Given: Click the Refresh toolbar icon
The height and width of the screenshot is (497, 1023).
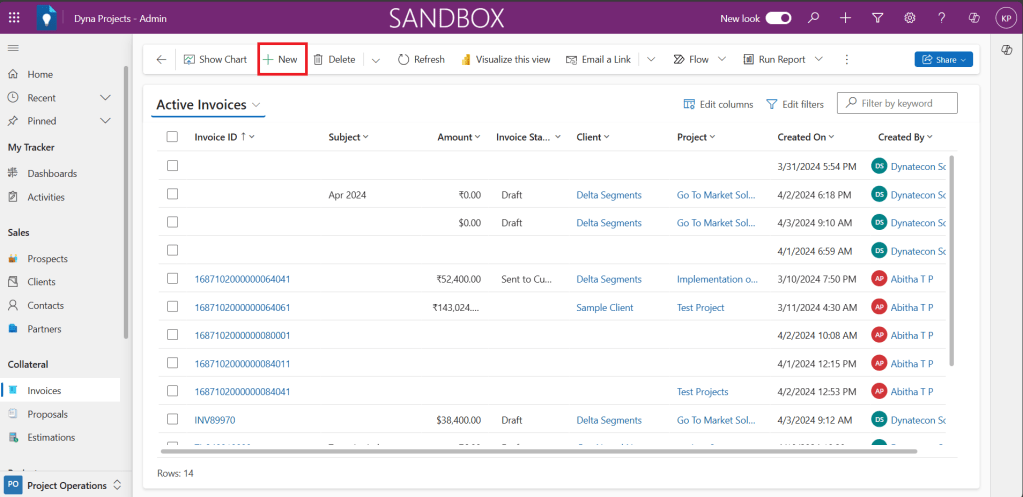Looking at the screenshot, I should [x=404, y=60].
